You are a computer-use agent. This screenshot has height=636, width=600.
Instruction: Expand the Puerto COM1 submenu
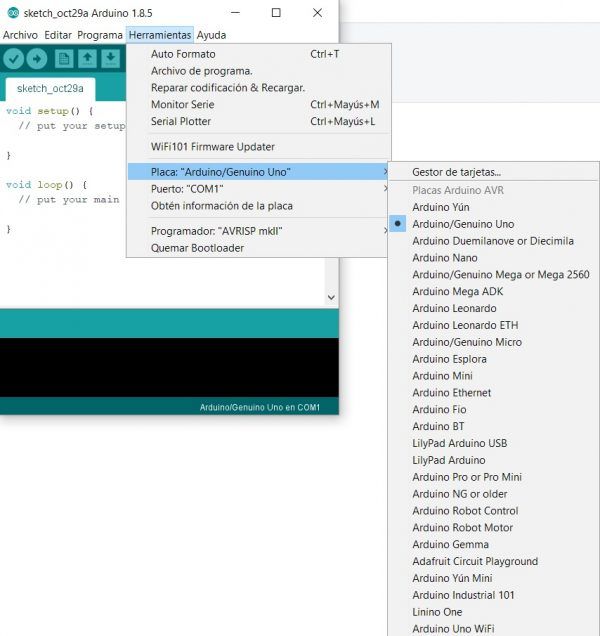[x=258, y=189]
